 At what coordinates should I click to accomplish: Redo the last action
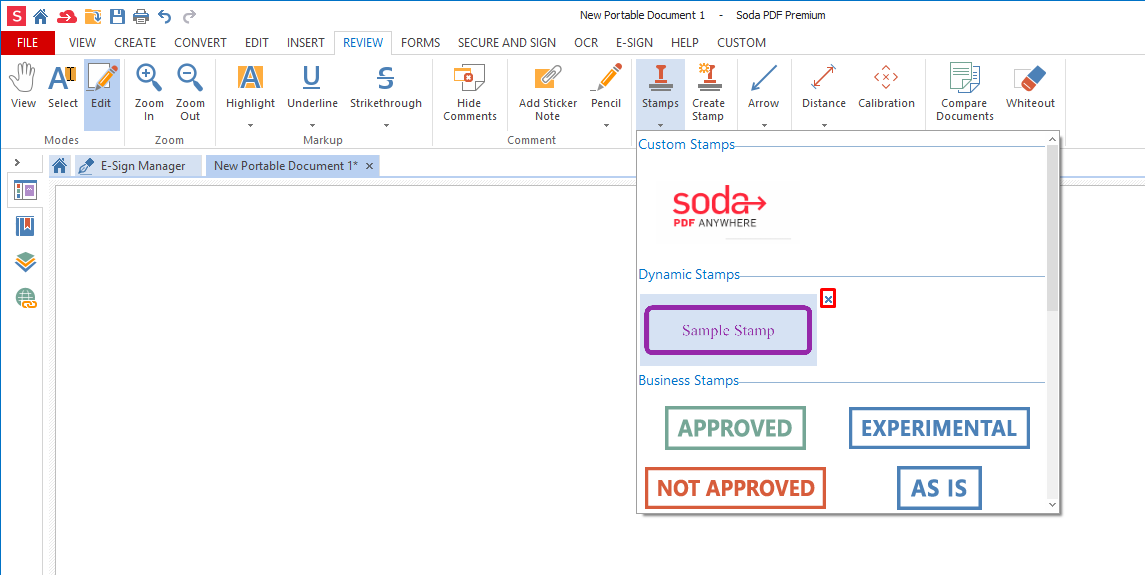(x=189, y=15)
